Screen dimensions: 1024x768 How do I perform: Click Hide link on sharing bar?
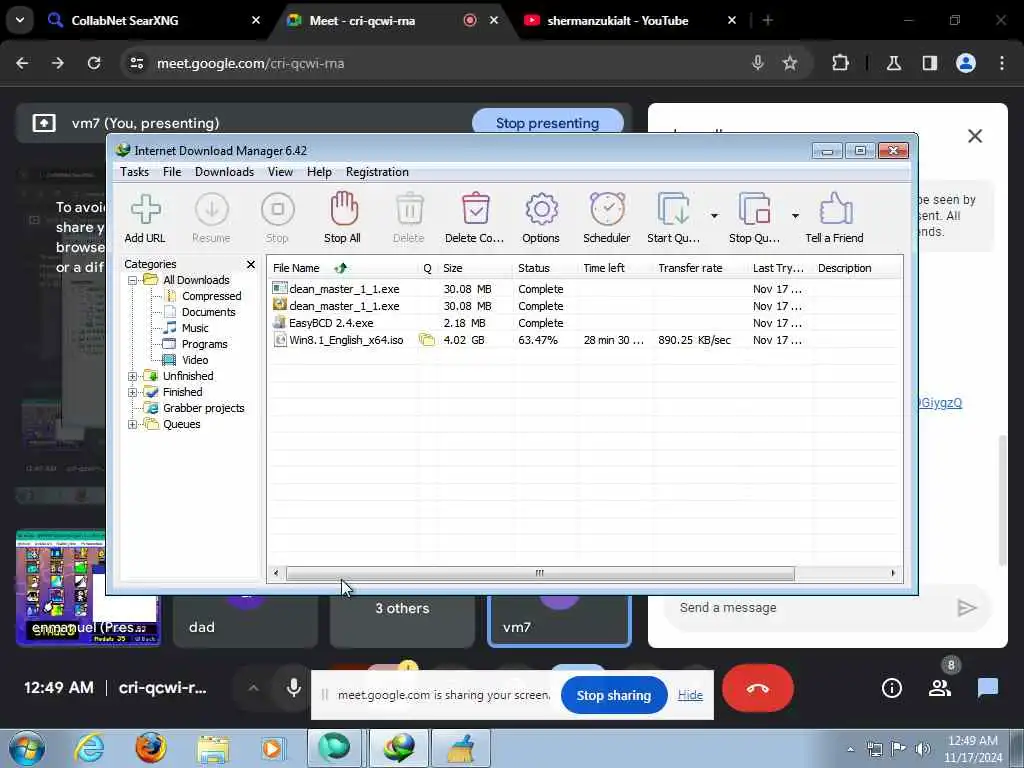690,695
